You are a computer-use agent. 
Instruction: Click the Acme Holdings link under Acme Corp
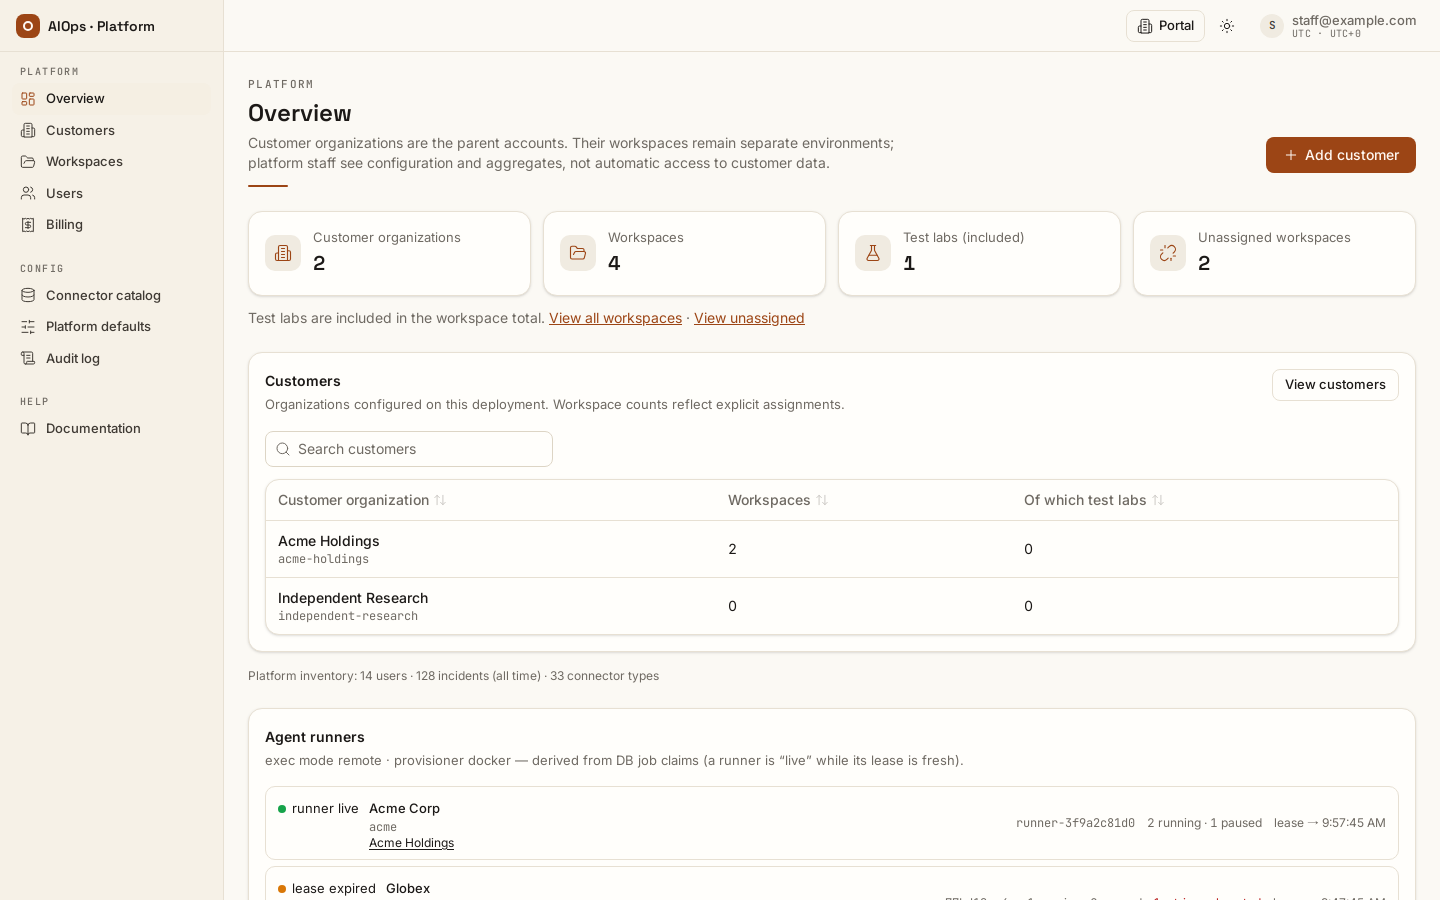(411, 843)
